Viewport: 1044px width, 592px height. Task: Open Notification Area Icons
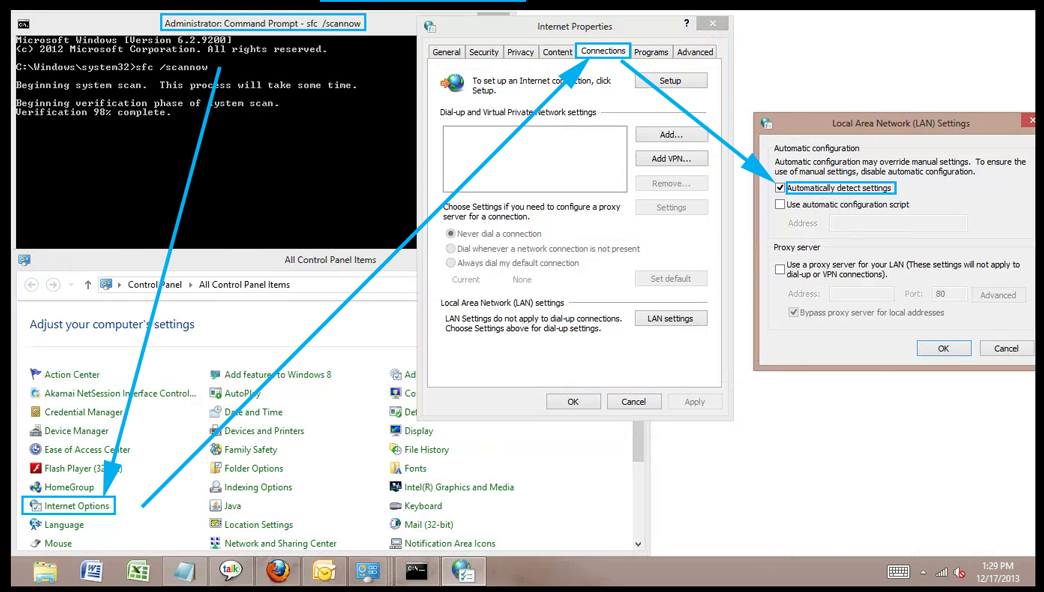tap(450, 543)
